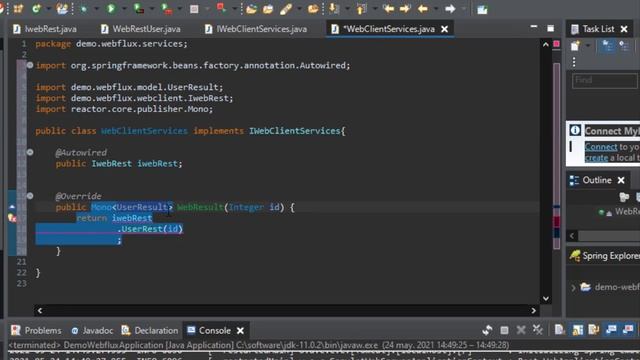
Task: Click the pencil search/mark icon in toolbar
Action: [x=286, y=9]
